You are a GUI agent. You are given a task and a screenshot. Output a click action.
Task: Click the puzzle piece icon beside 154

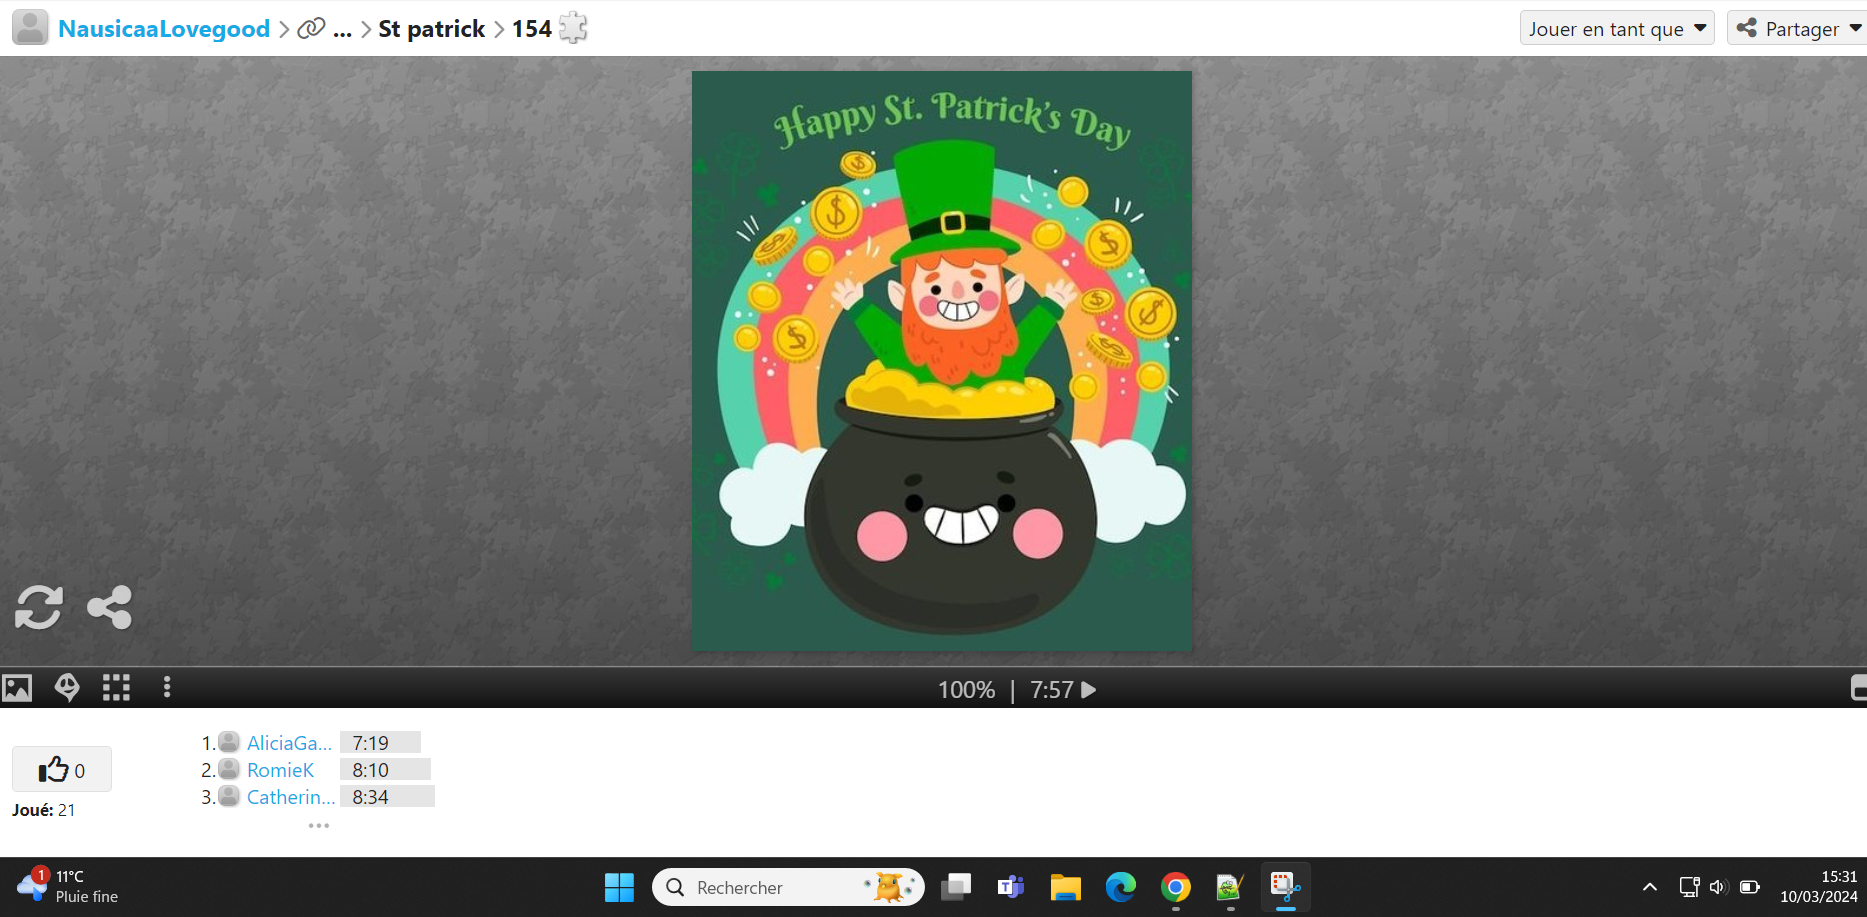coord(573,28)
